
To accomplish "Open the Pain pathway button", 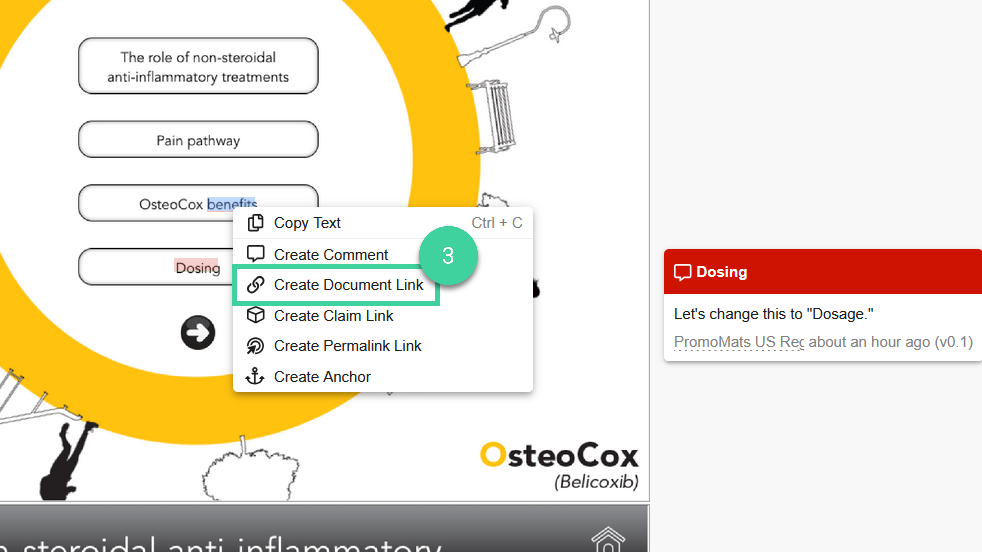I will pos(198,139).
